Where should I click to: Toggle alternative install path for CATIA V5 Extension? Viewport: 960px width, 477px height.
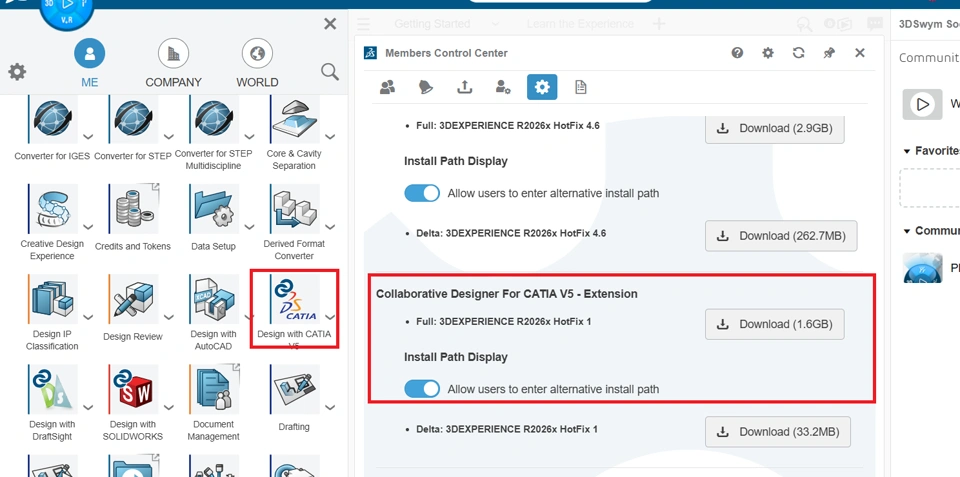tap(422, 389)
